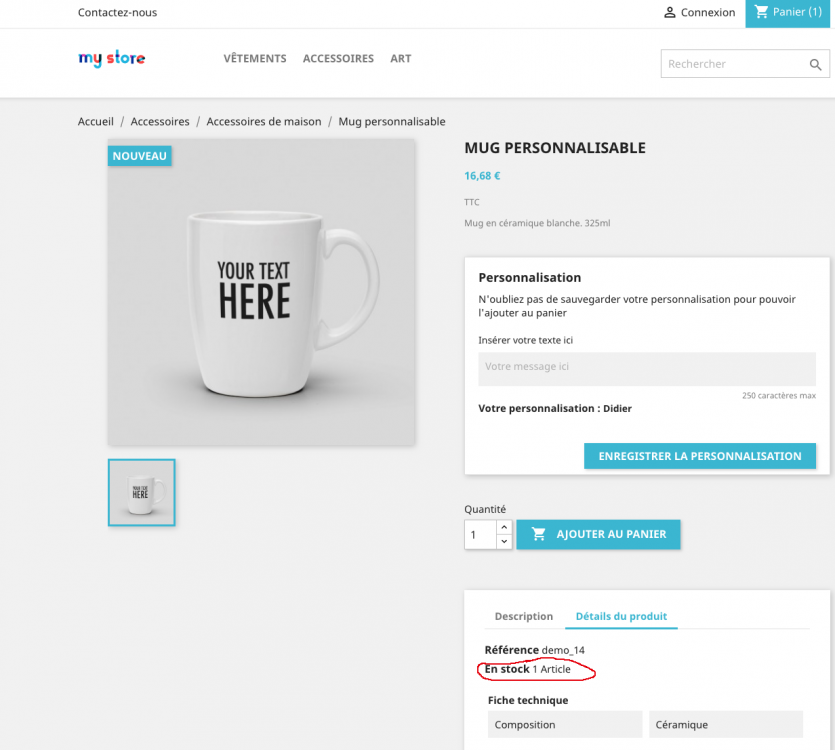Open the Art menu
This screenshot has height=750, width=835.
(x=400, y=59)
